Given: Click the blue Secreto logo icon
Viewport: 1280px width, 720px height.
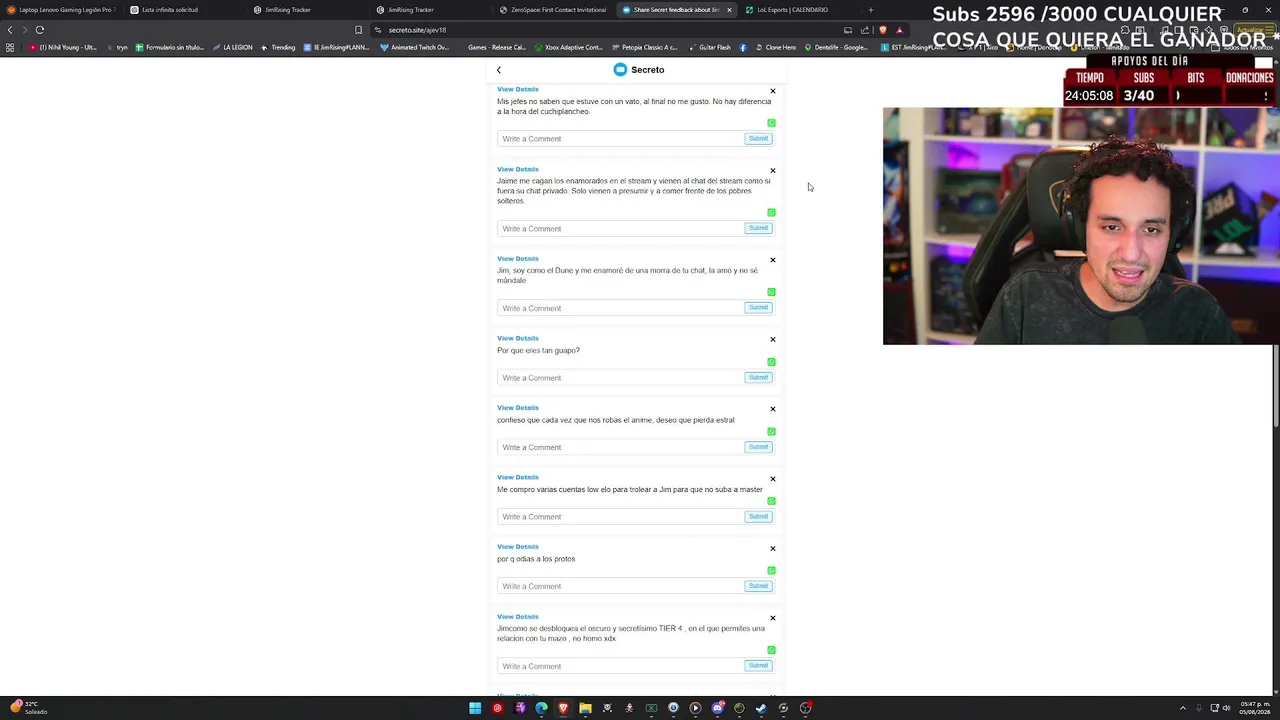Looking at the screenshot, I should point(620,70).
